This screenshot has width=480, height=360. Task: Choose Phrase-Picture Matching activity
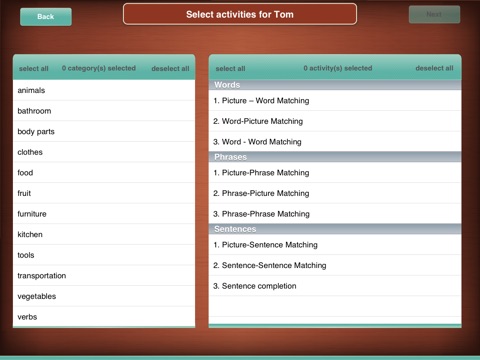(x=335, y=193)
